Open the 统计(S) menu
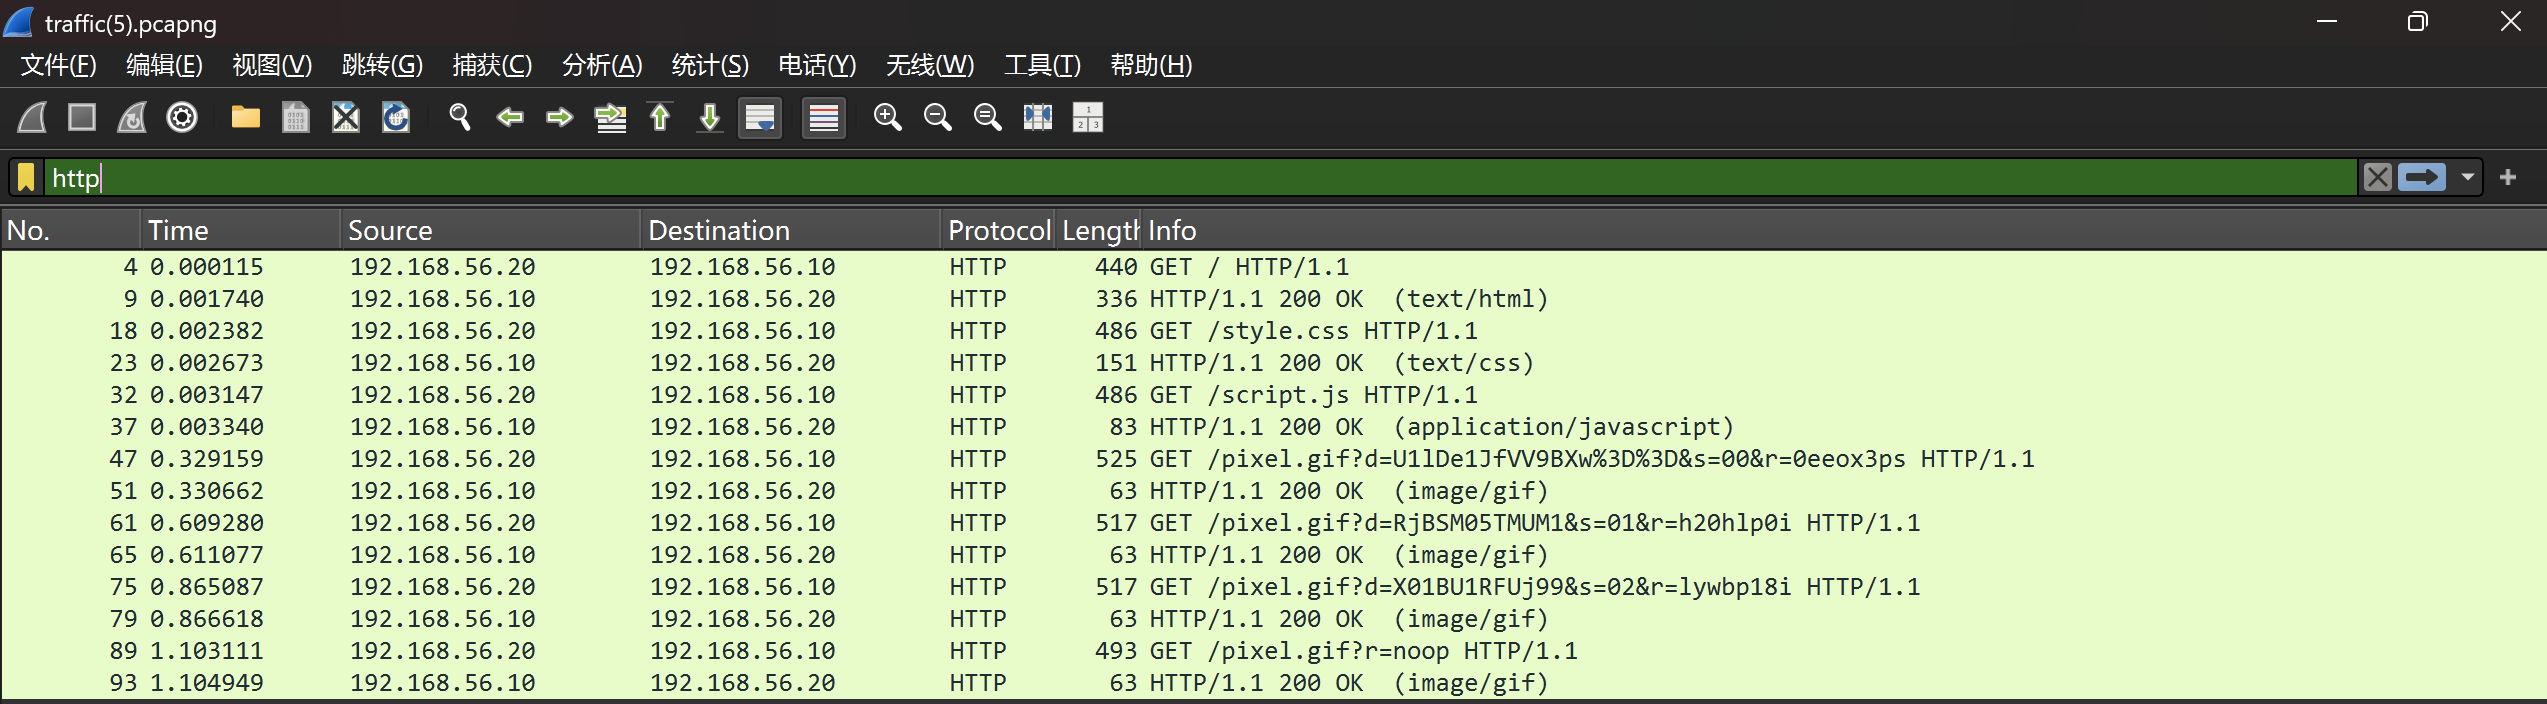This screenshot has width=2547, height=704. [710, 65]
